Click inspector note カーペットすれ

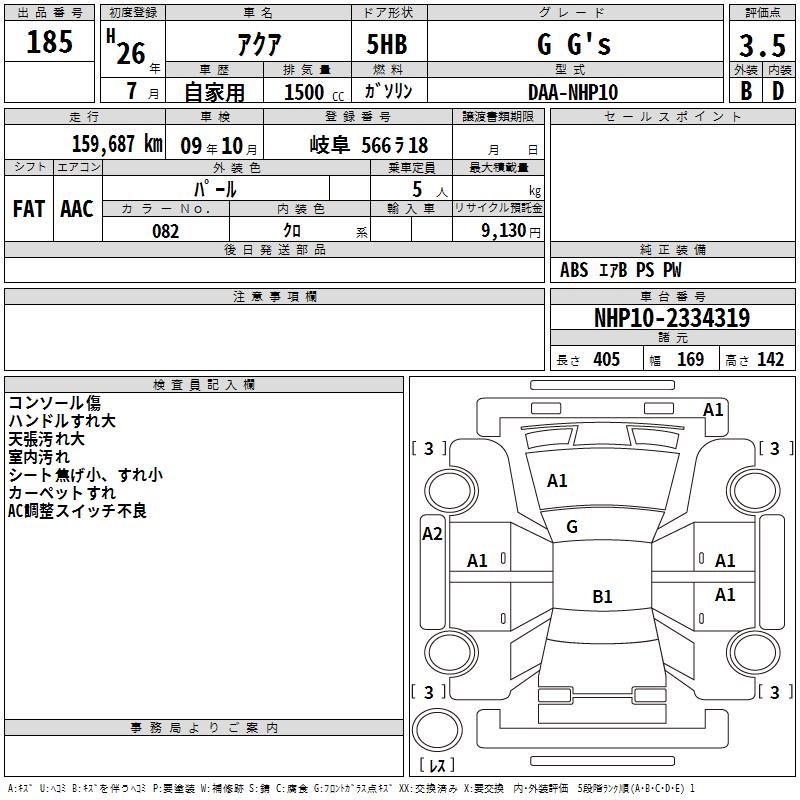click(x=62, y=492)
